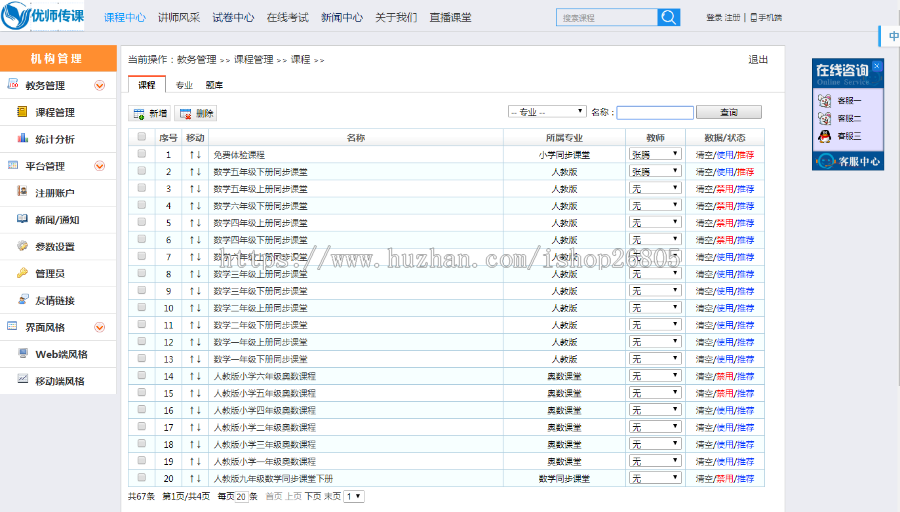Click the 查询 button
This screenshot has width=900, height=512.
pyautogui.click(x=729, y=112)
